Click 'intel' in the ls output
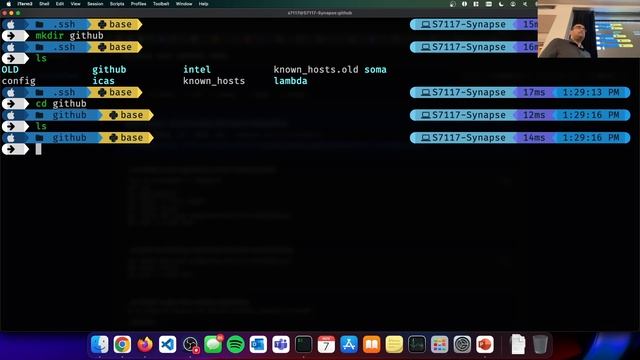Viewport: 640px width, 360px height. pyautogui.click(x=197, y=70)
